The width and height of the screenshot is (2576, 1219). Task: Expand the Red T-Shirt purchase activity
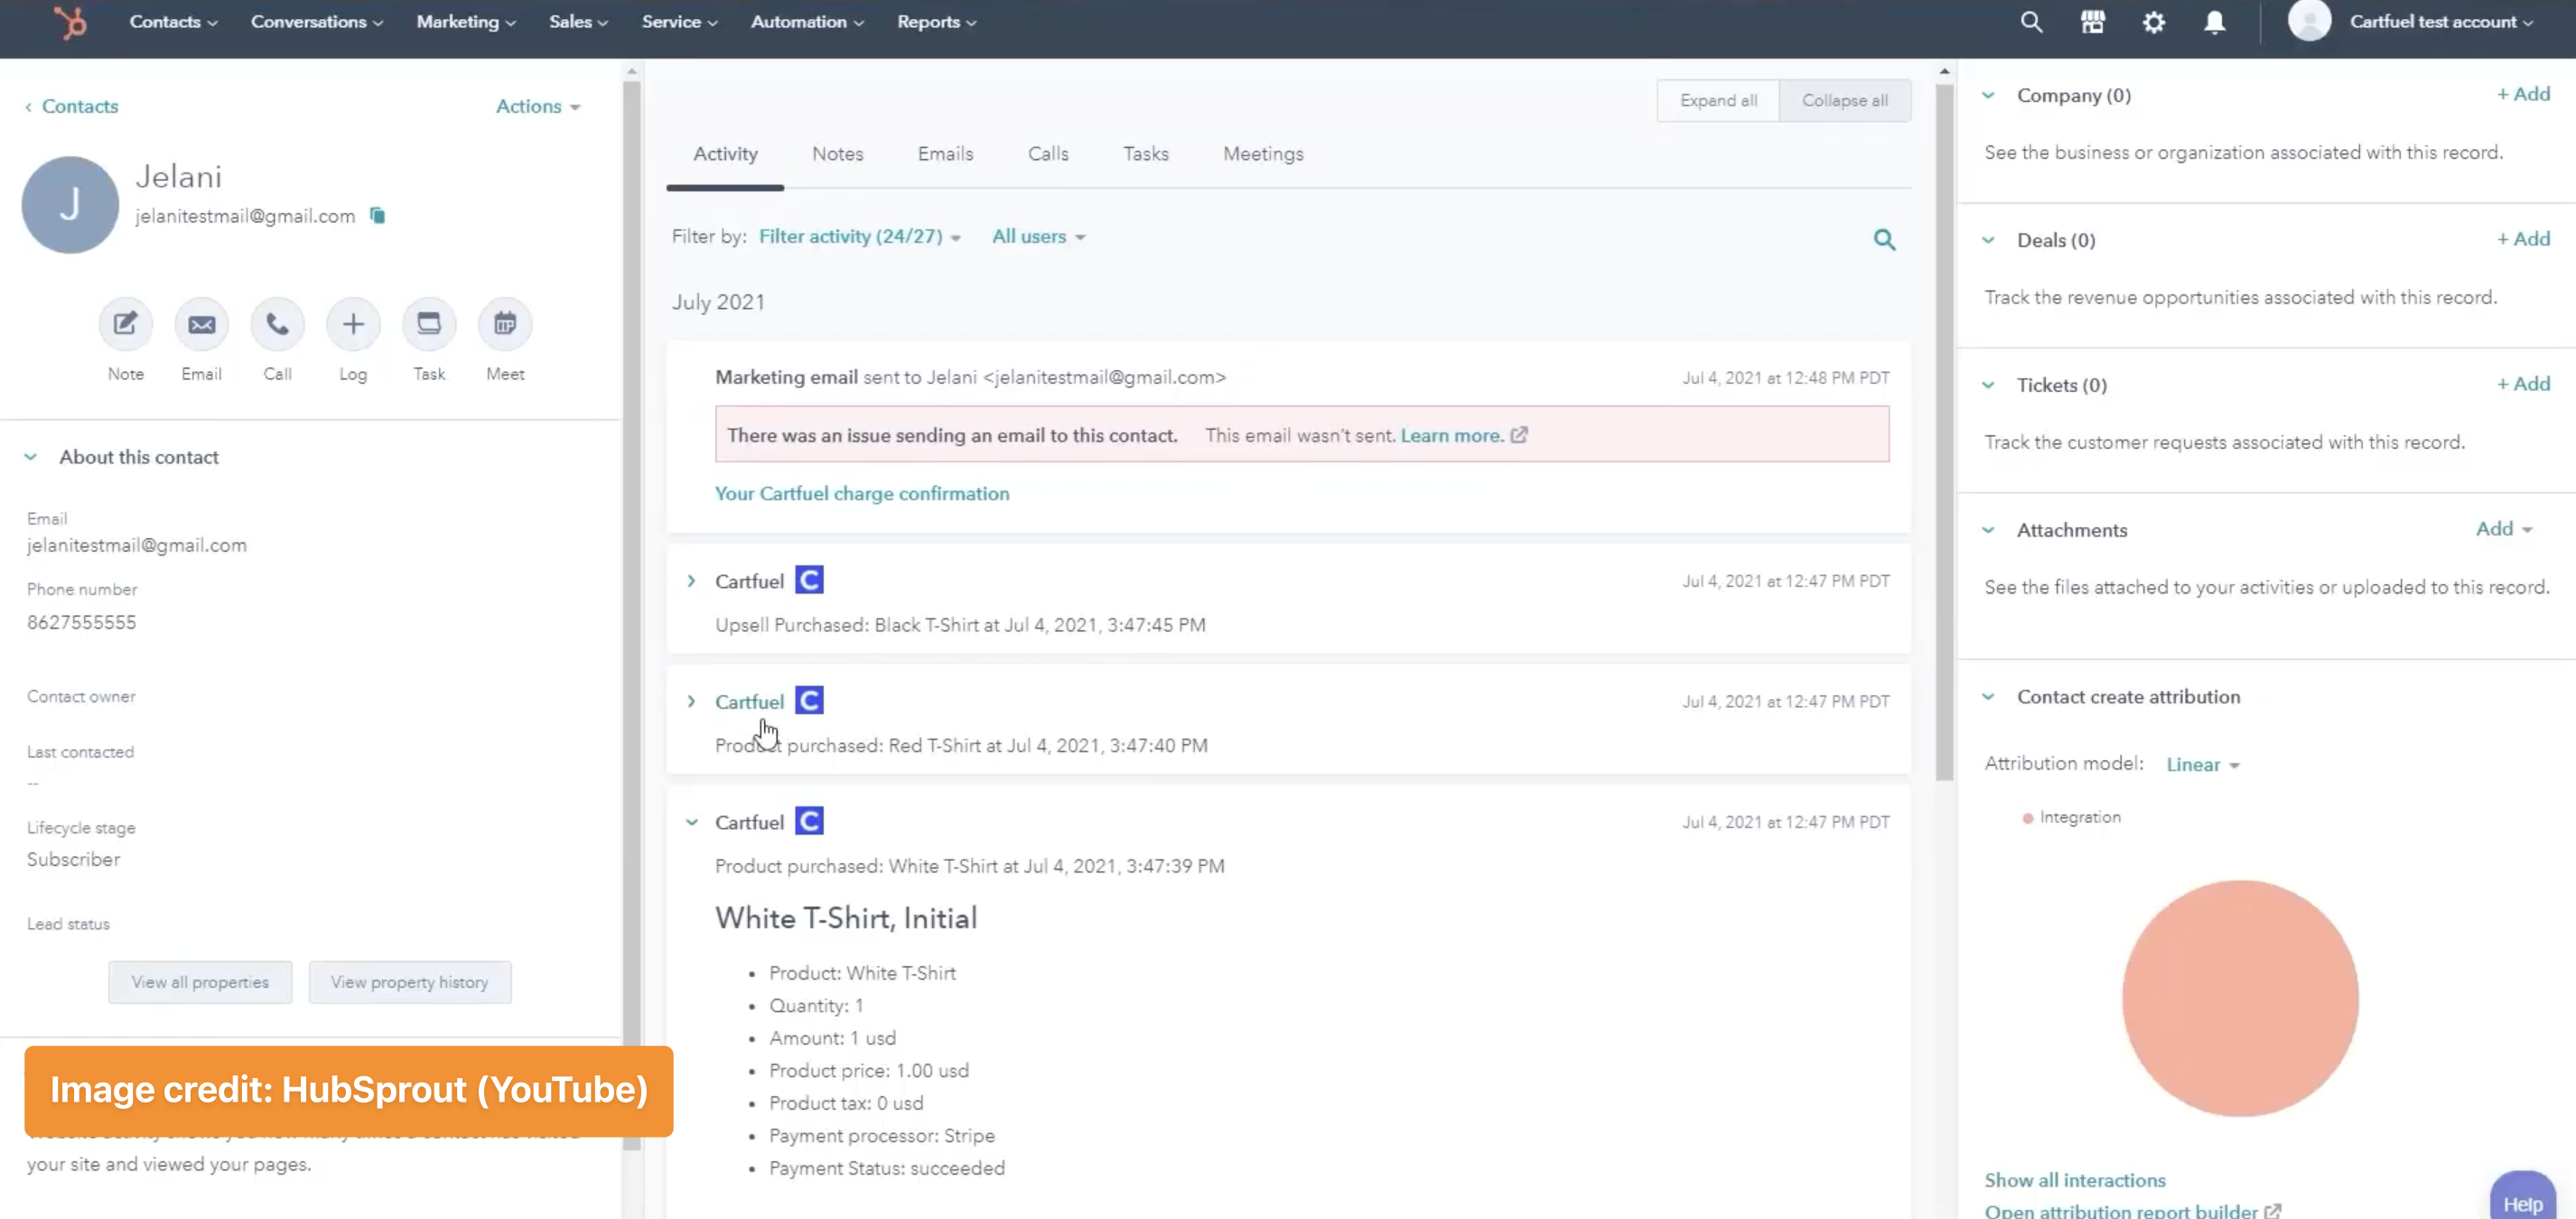[x=691, y=701]
